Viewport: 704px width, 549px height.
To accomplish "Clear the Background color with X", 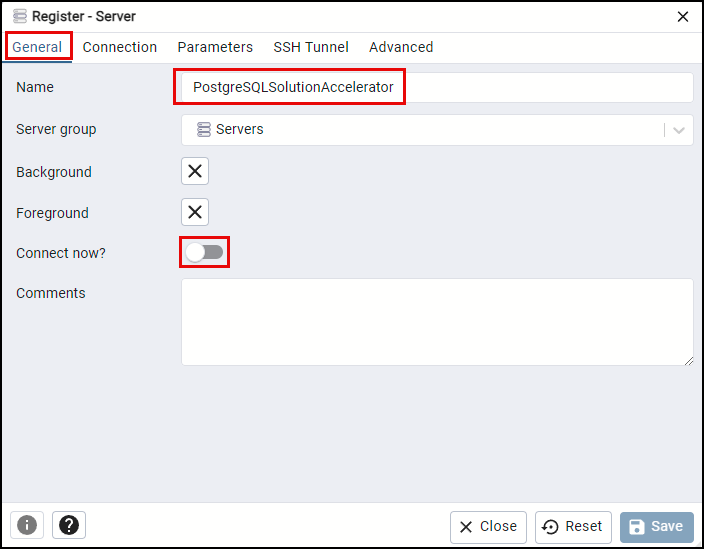I will (x=195, y=171).
